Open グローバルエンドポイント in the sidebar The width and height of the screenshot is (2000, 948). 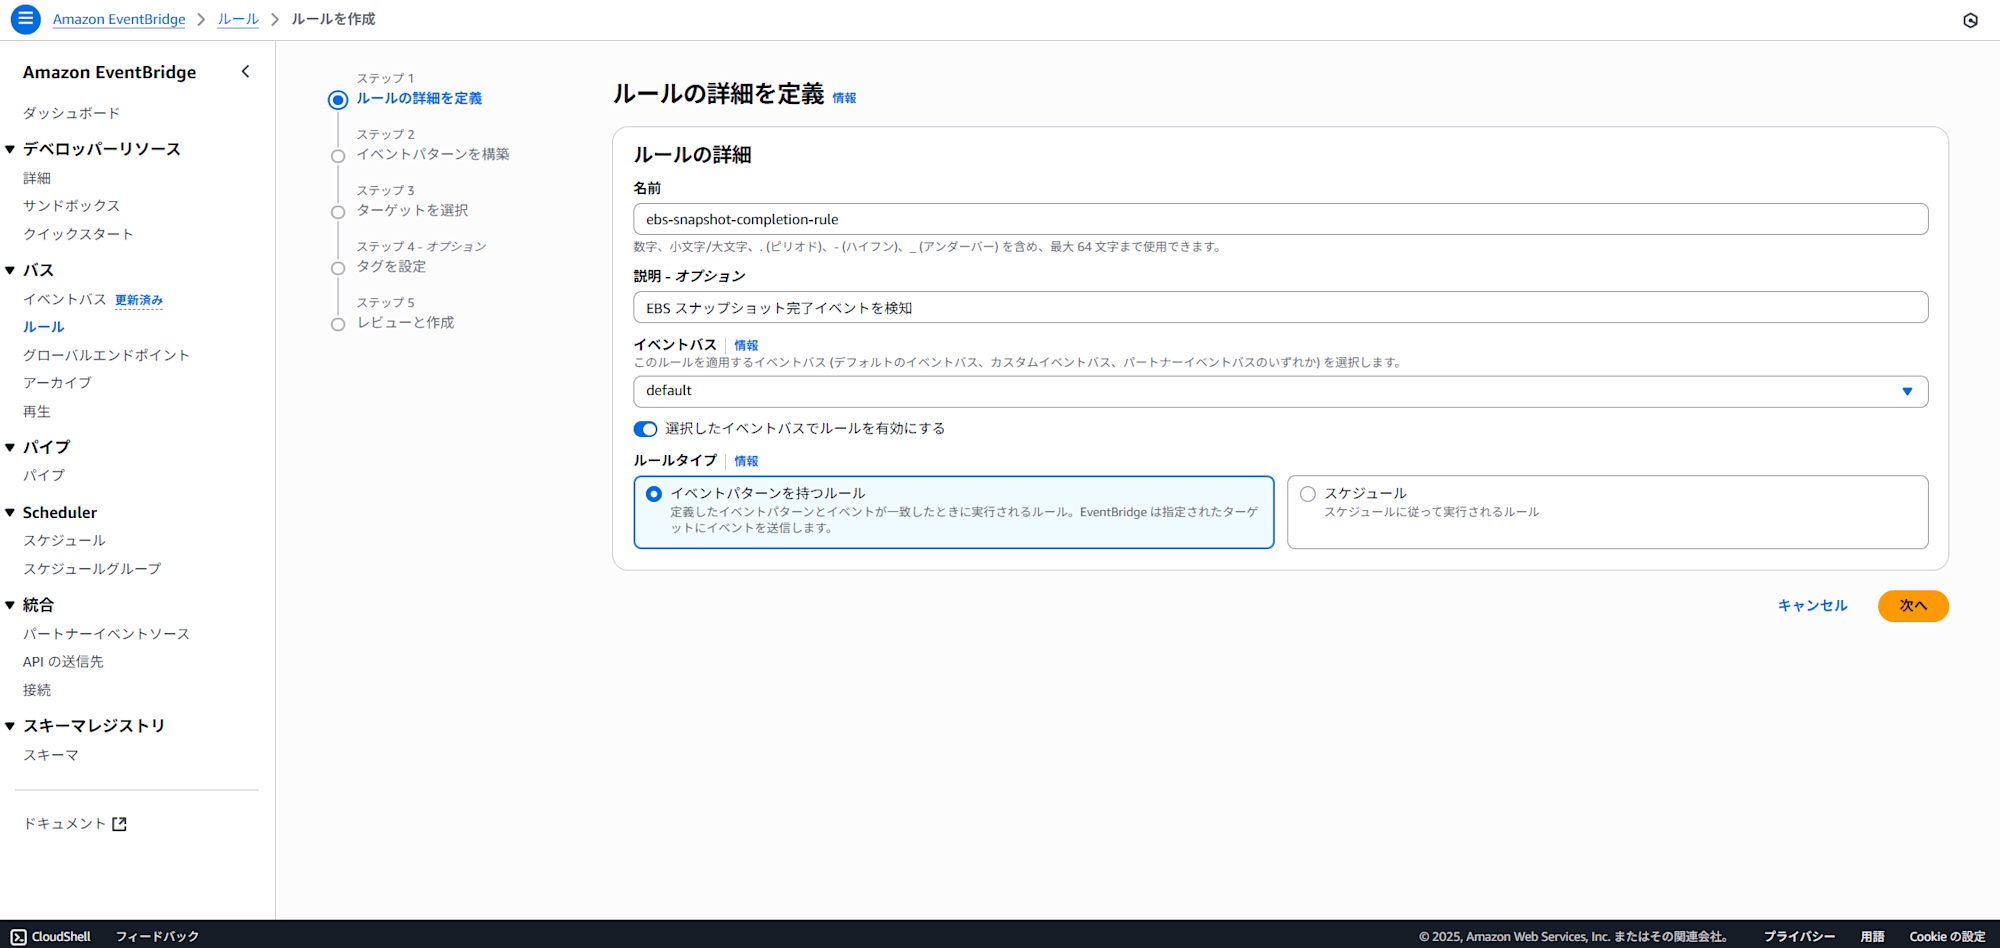pos(106,355)
